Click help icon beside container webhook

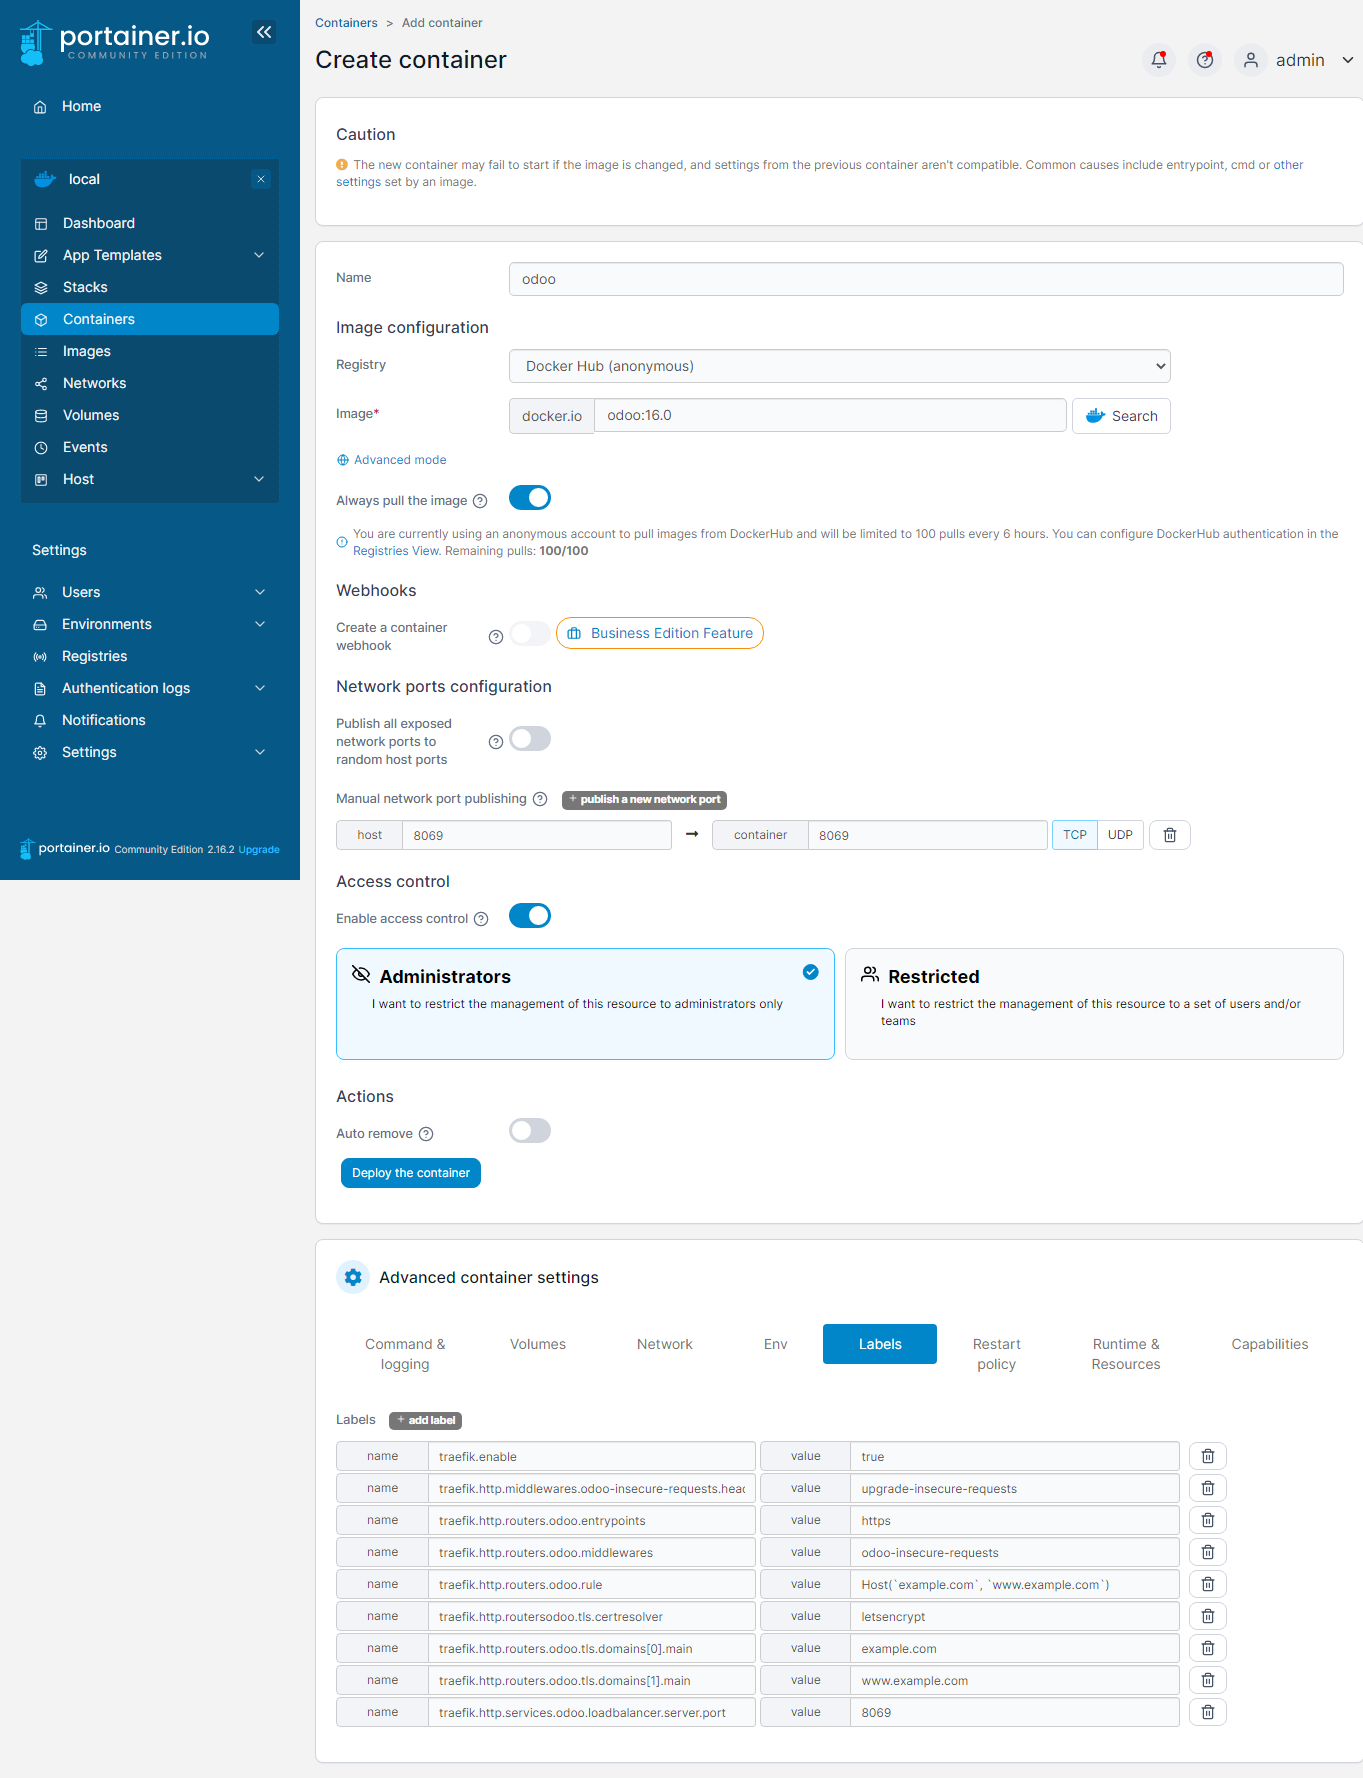coord(496,637)
